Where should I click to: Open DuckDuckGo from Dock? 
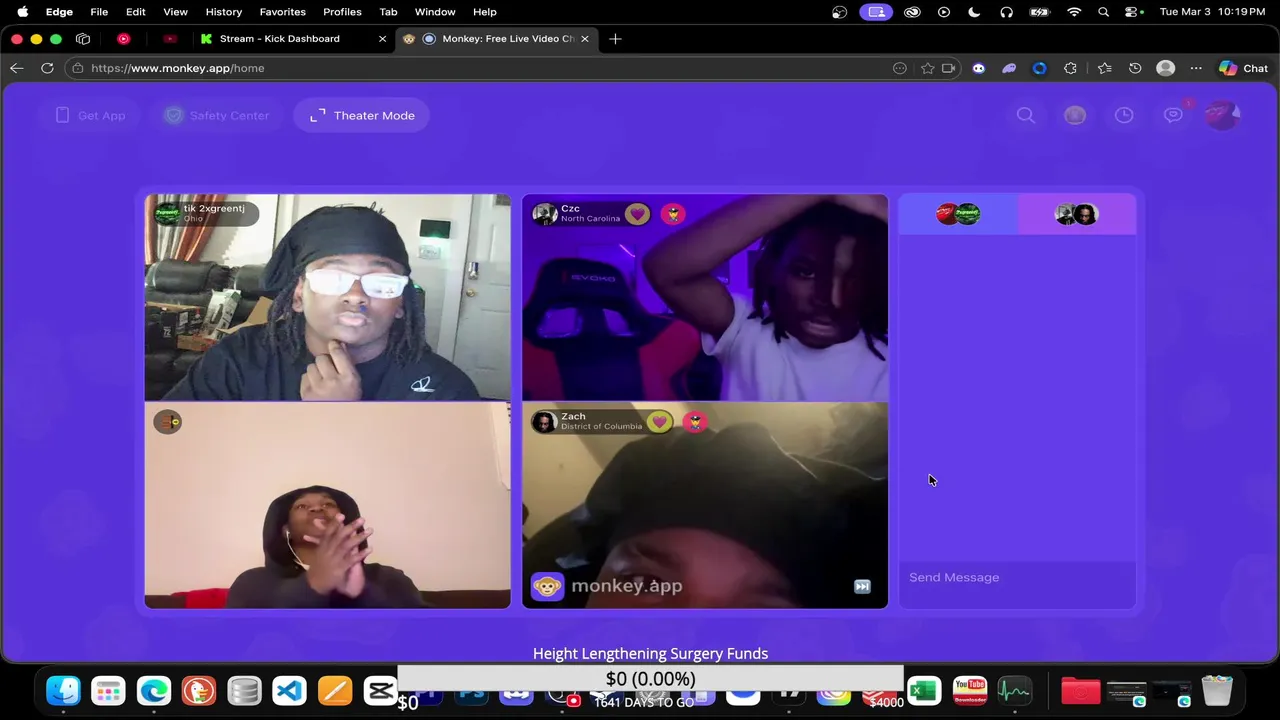coord(198,691)
